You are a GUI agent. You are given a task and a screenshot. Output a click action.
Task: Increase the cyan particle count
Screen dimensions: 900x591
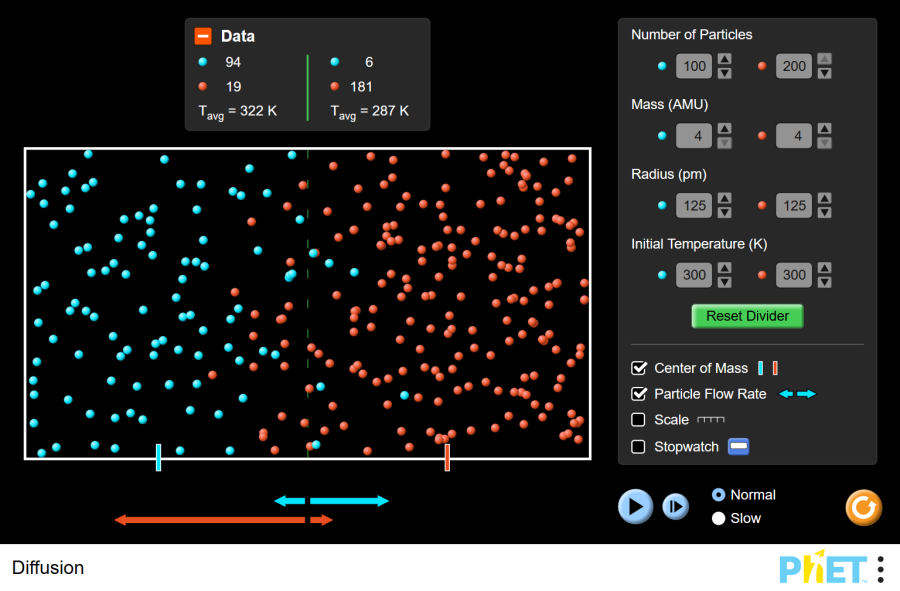click(x=725, y=60)
